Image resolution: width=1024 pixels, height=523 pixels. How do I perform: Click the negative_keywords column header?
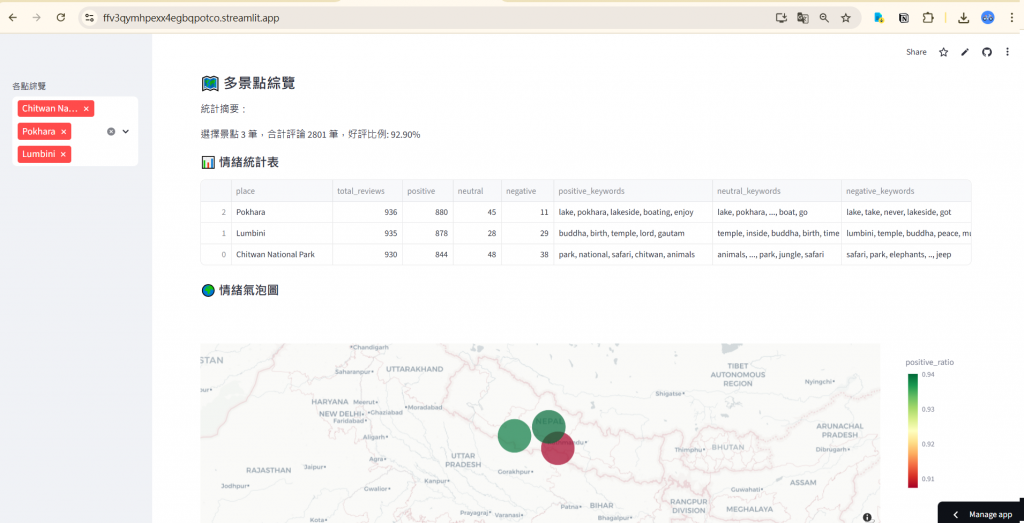(906, 191)
